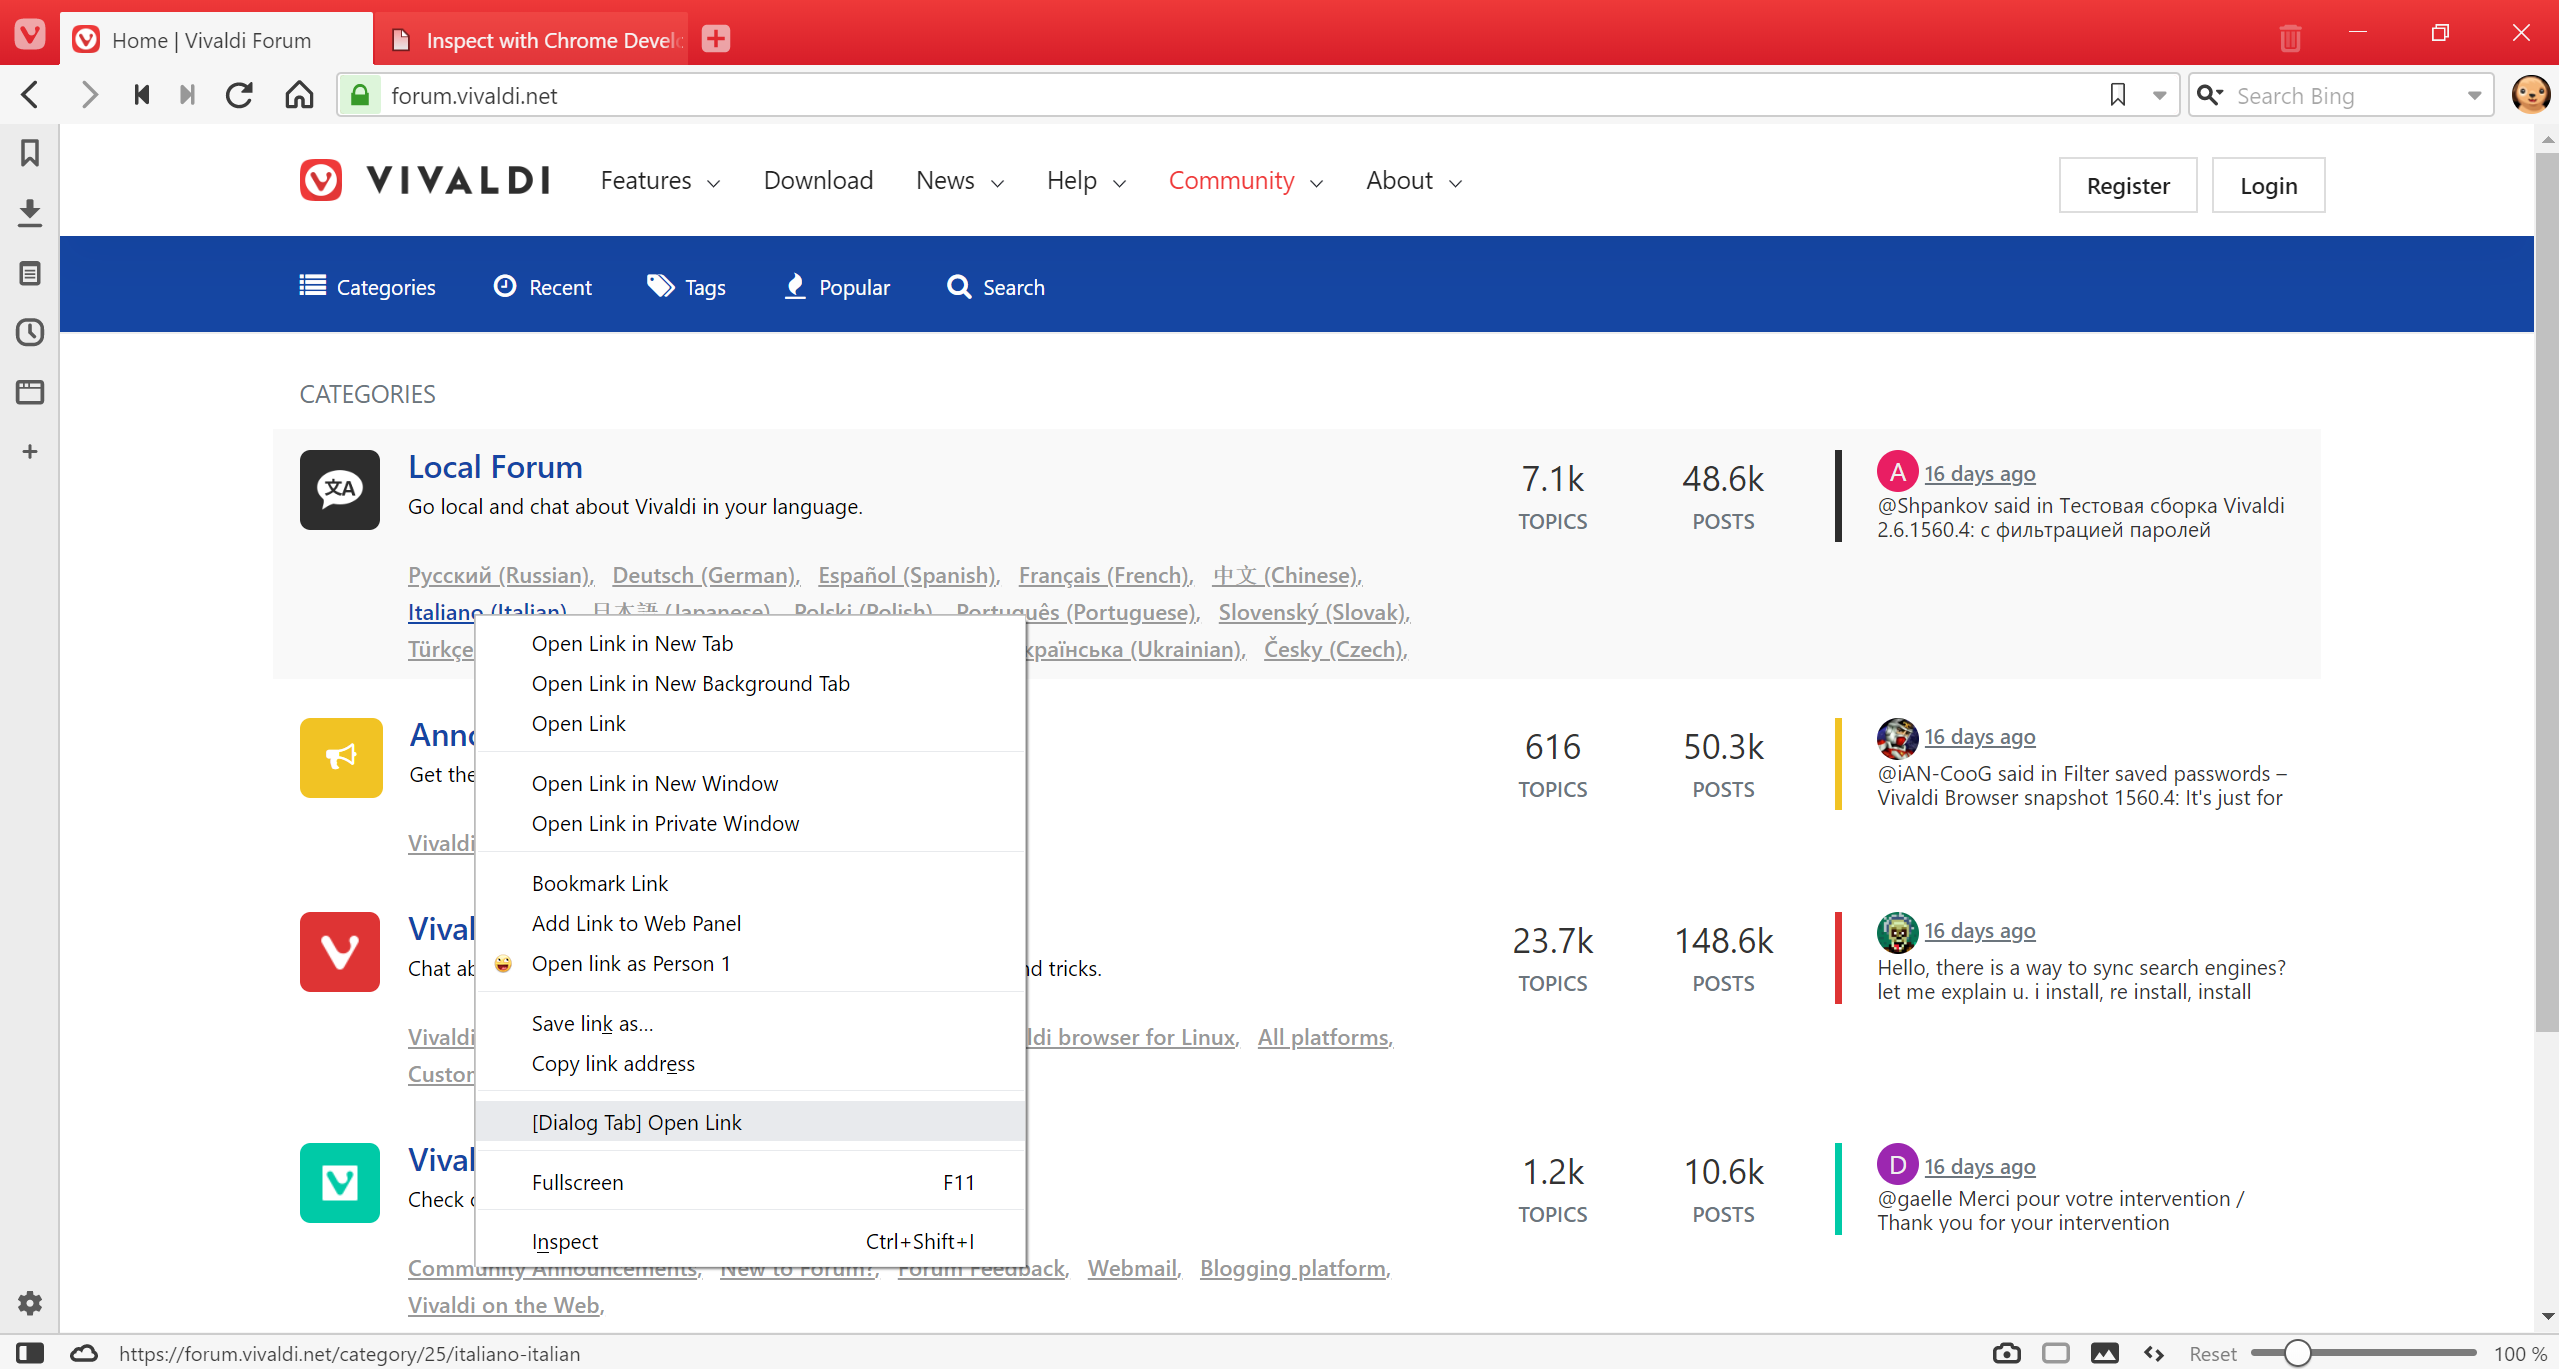Open Vivaldi Settings via the gear icon

coord(29,1303)
